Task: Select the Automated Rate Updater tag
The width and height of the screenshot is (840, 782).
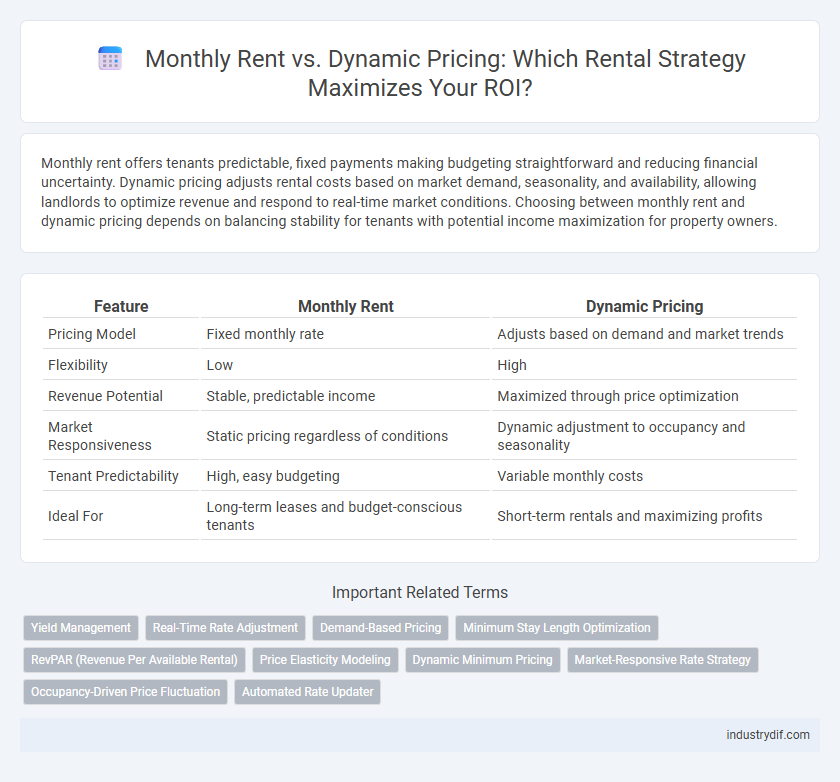Action: pos(308,691)
